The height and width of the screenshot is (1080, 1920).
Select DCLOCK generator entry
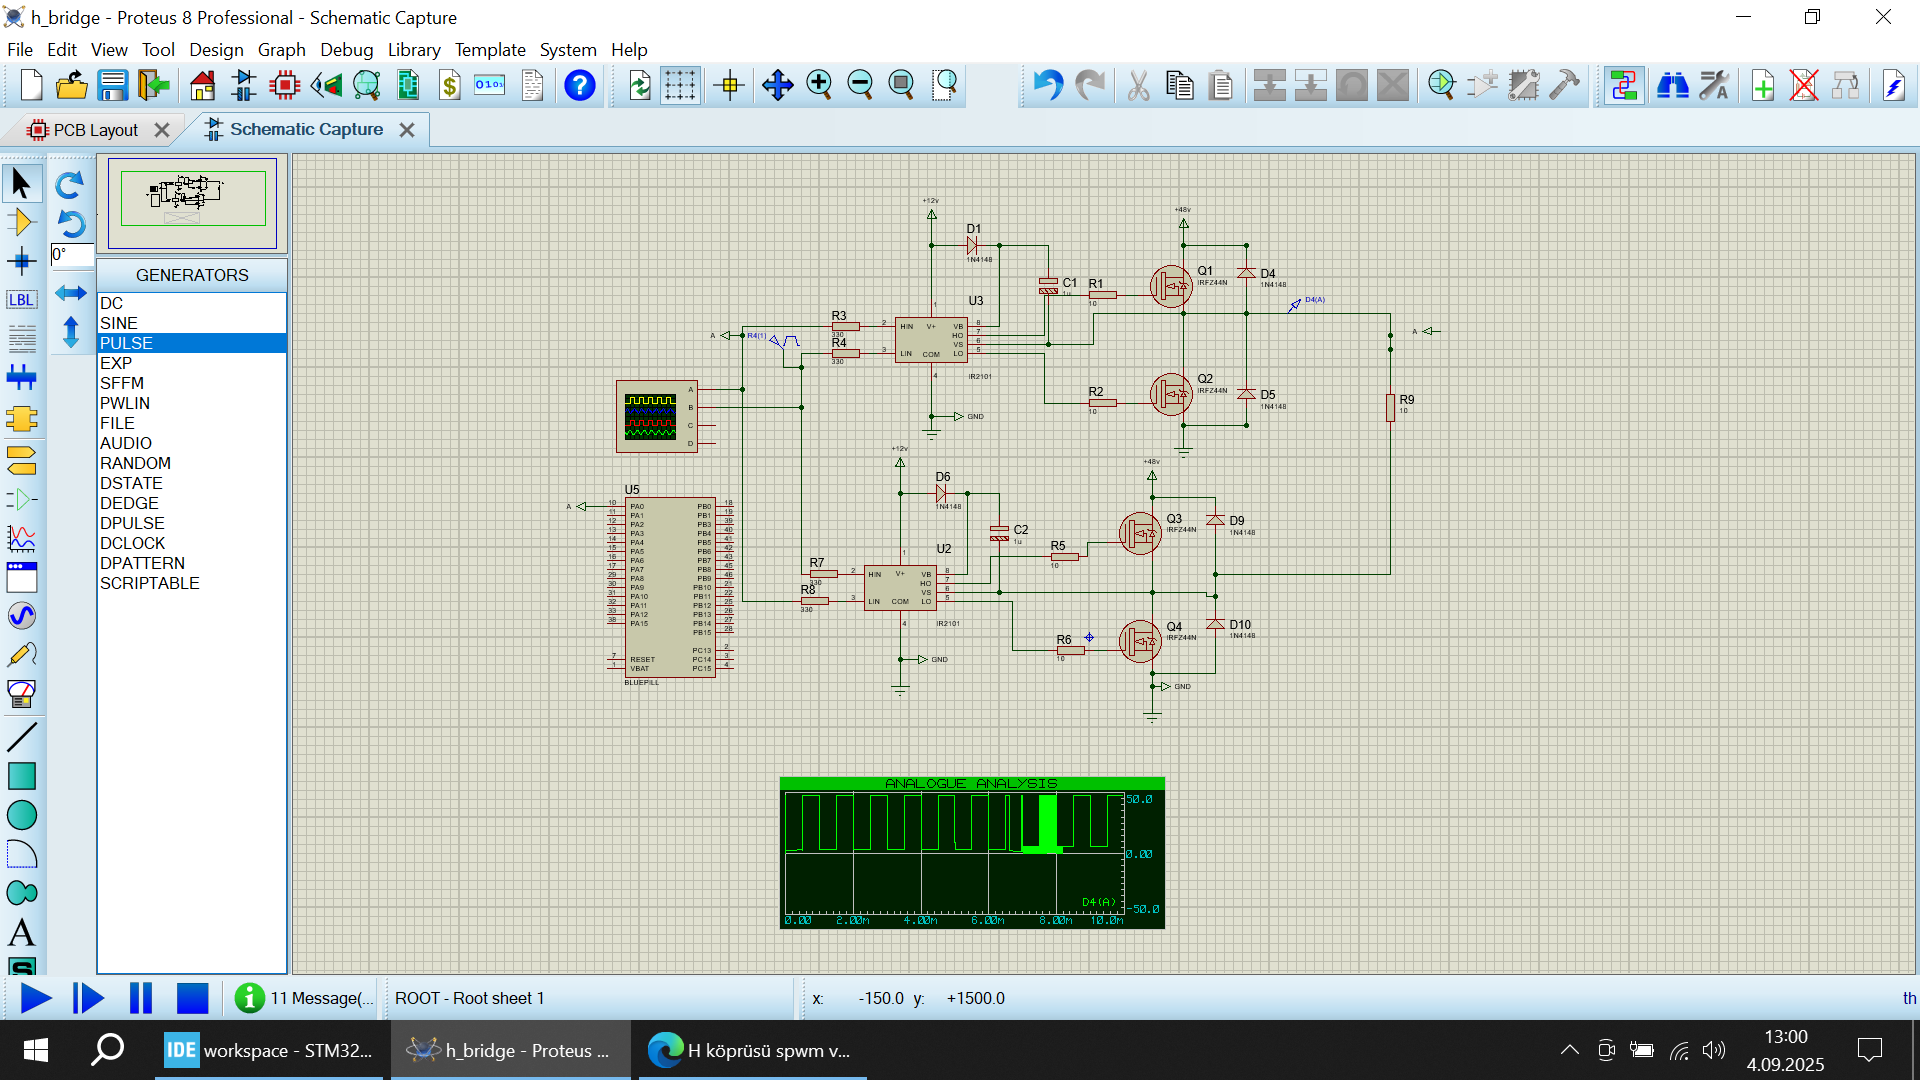pyautogui.click(x=192, y=543)
